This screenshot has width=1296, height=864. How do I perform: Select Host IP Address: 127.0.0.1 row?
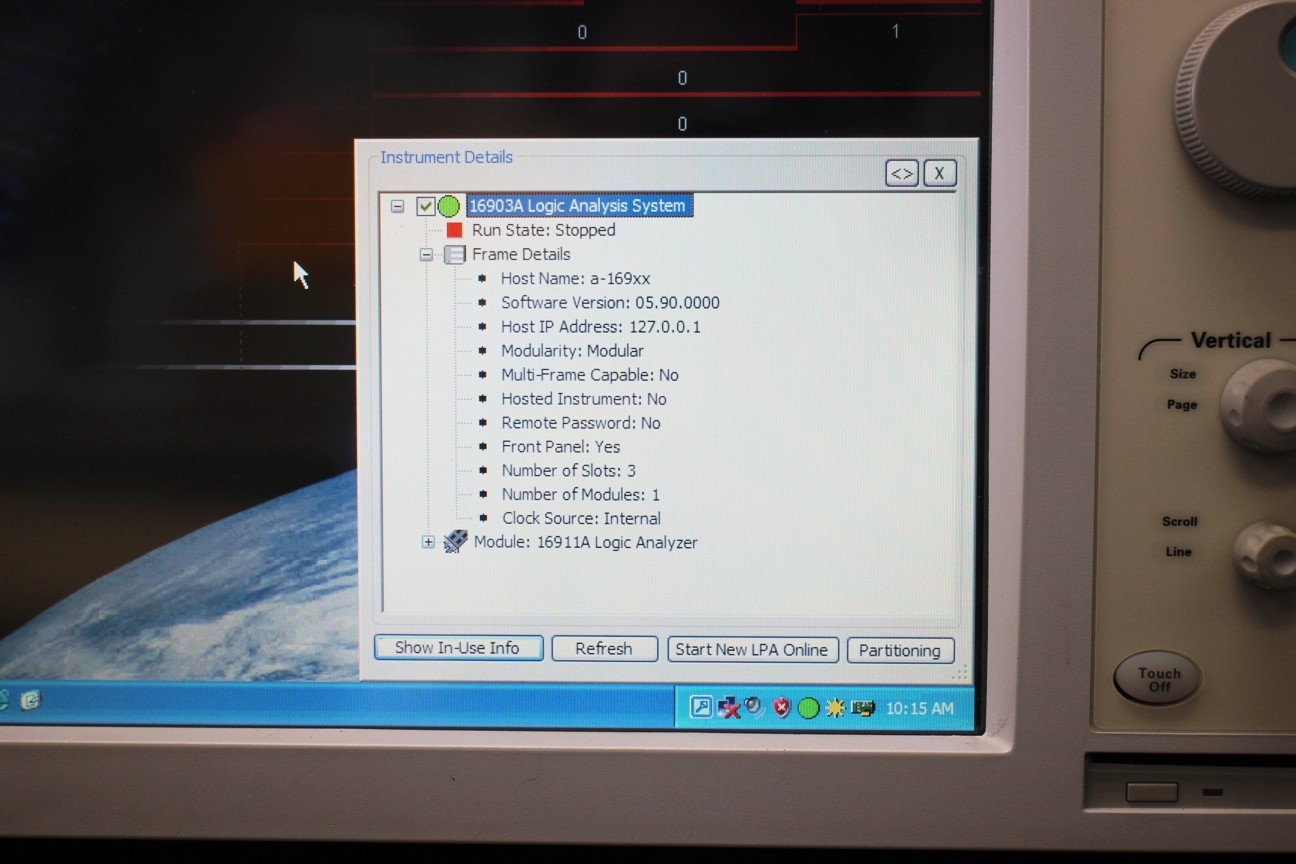click(601, 326)
